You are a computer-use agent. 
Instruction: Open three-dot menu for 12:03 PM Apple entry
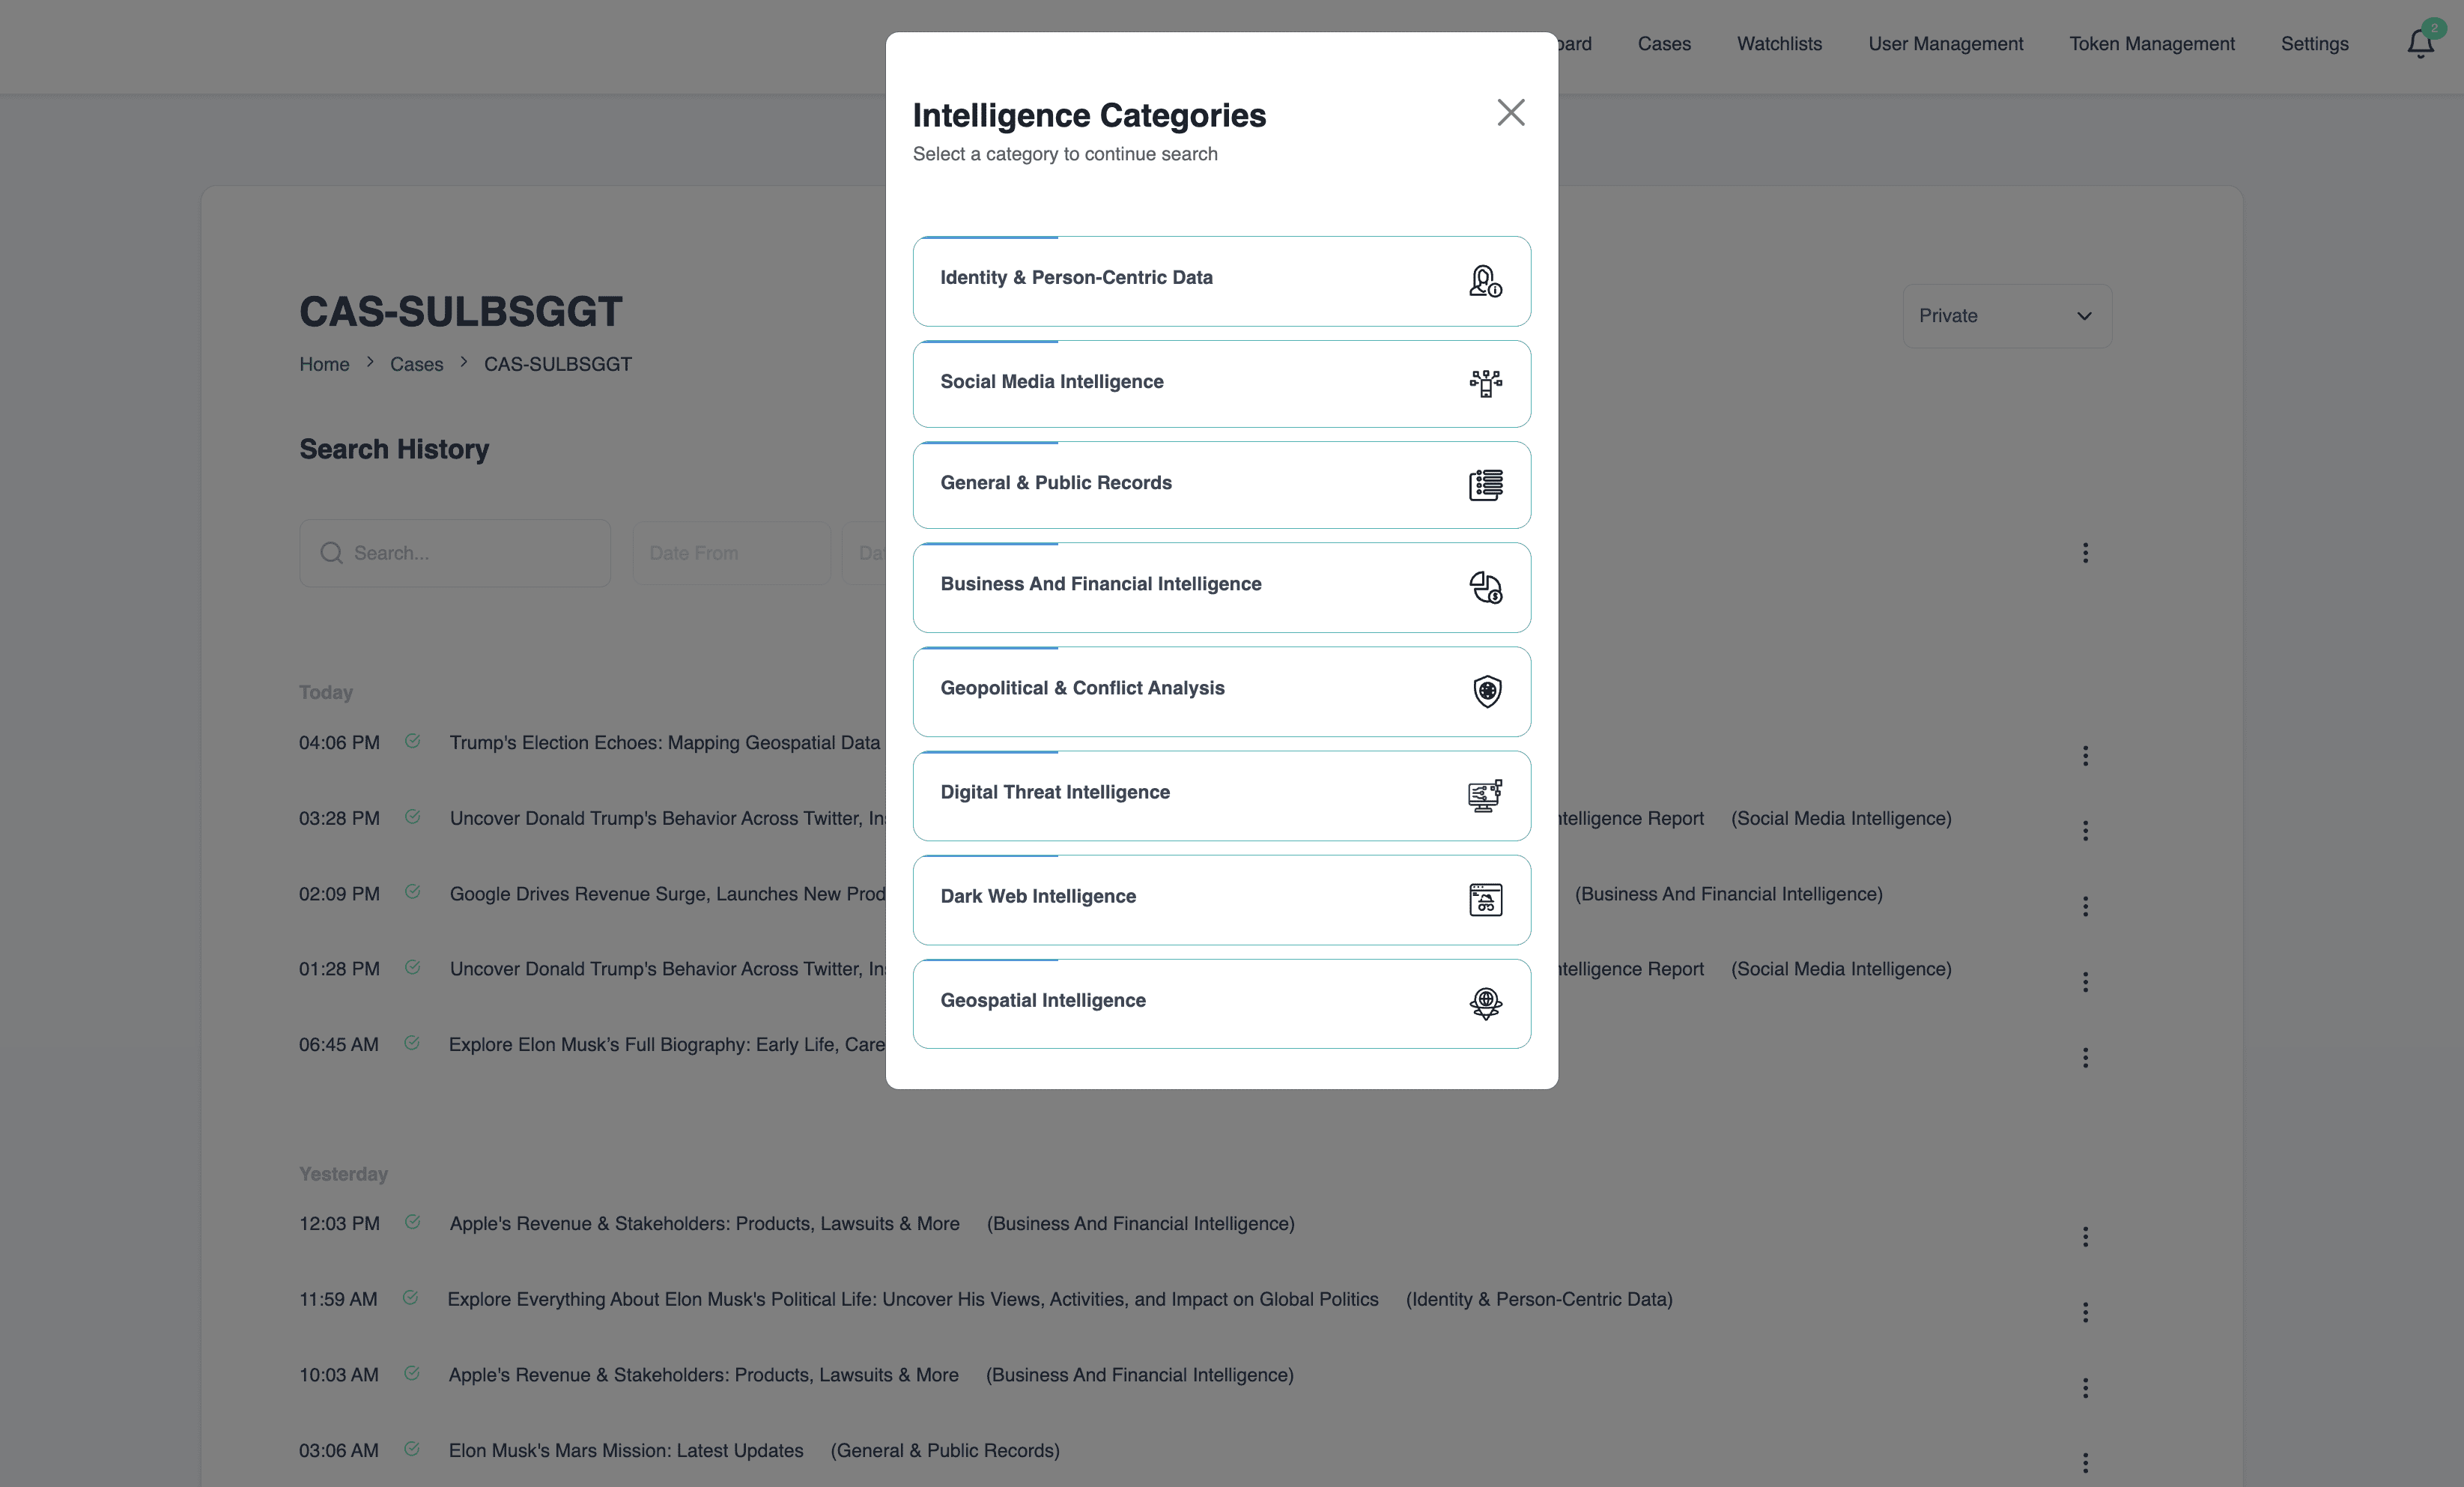coord(2085,1237)
